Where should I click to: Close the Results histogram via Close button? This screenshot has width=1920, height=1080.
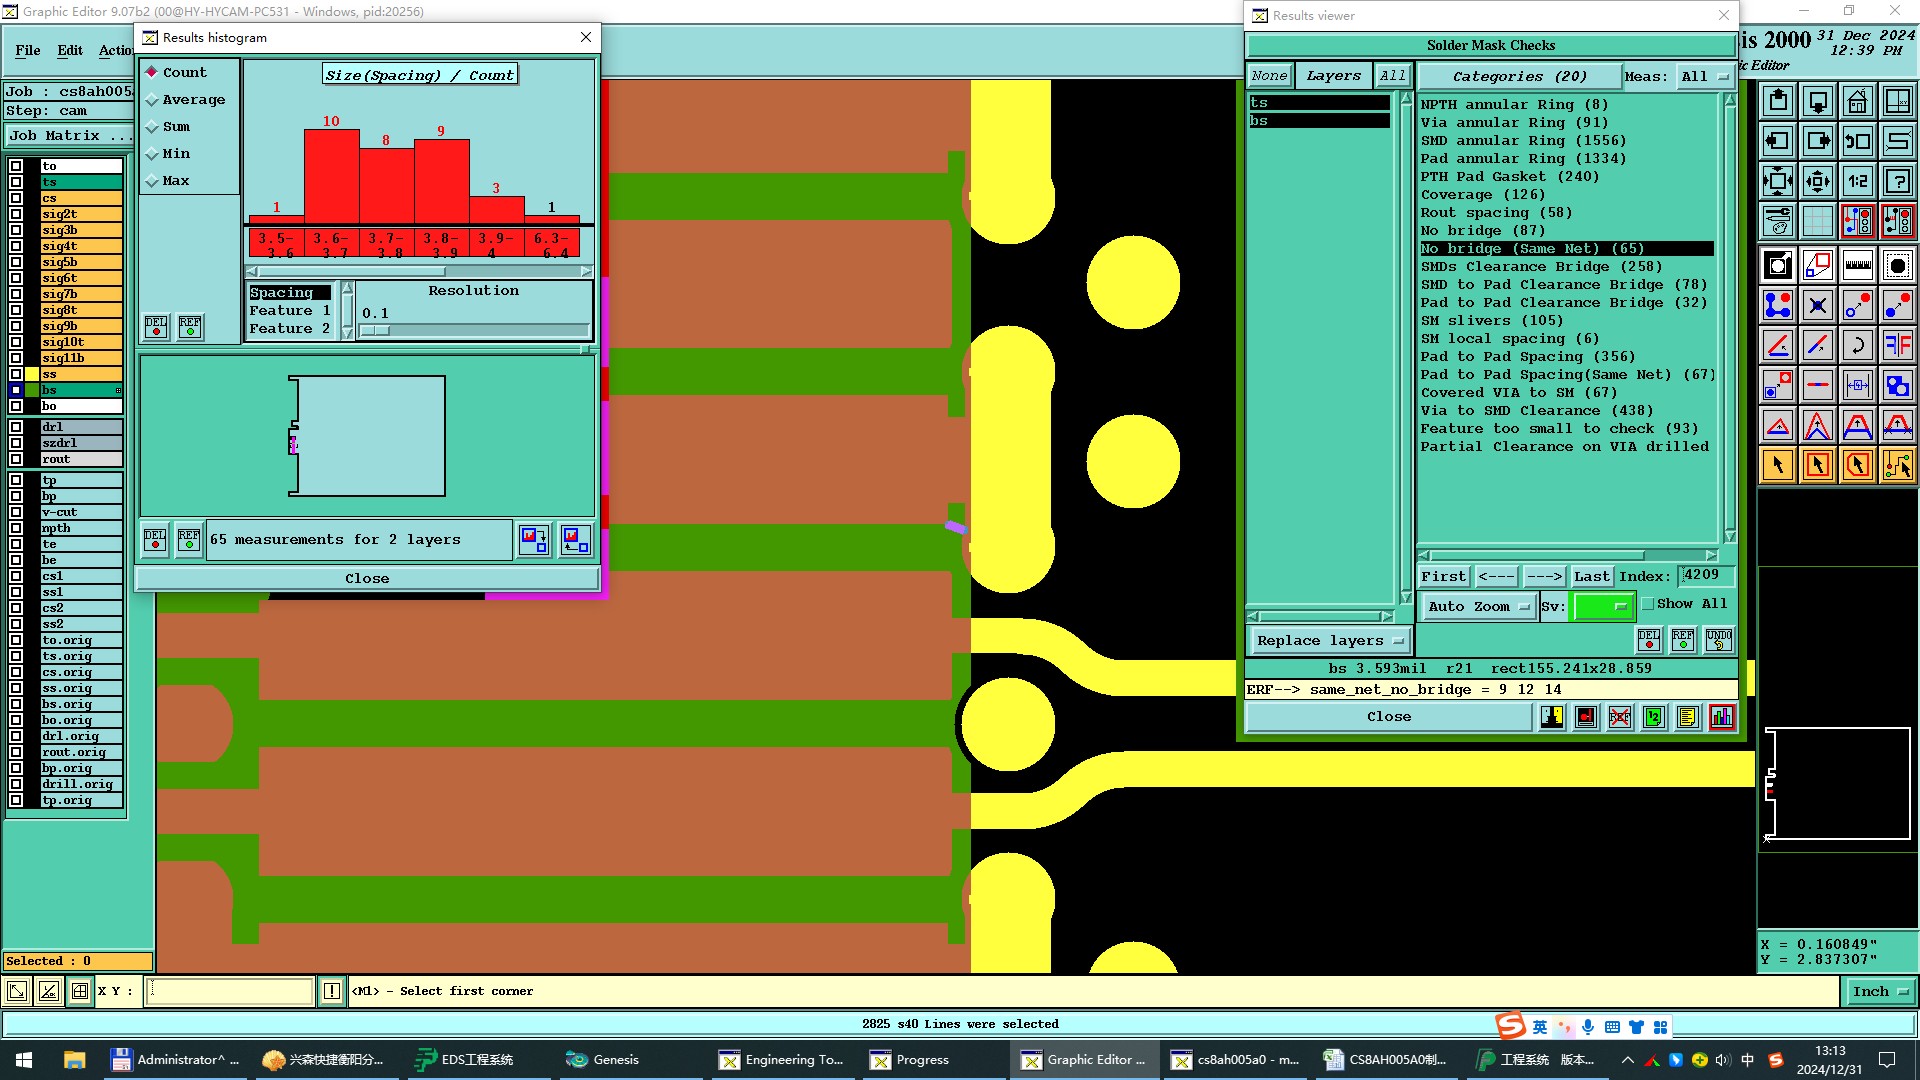click(x=367, y=579)
